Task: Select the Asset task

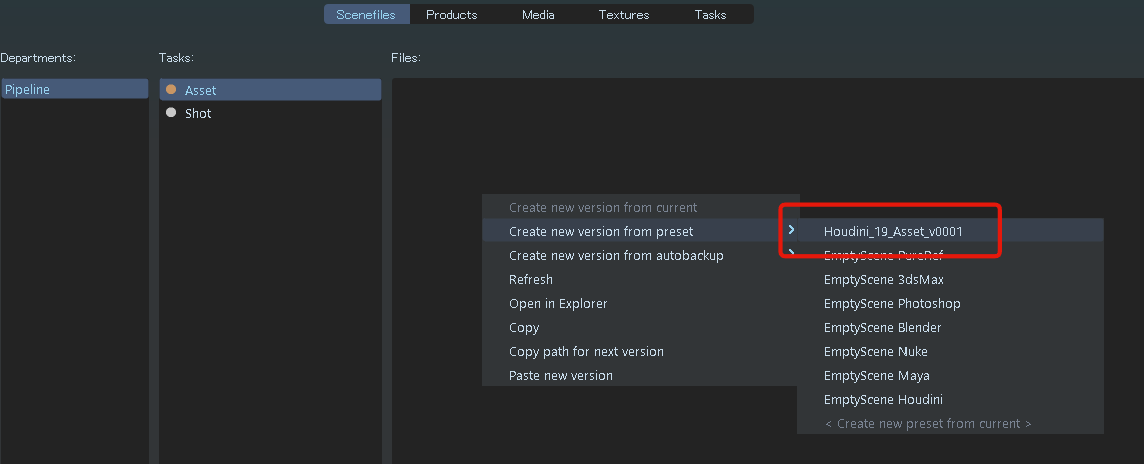Action: click(x=271, y=90)
